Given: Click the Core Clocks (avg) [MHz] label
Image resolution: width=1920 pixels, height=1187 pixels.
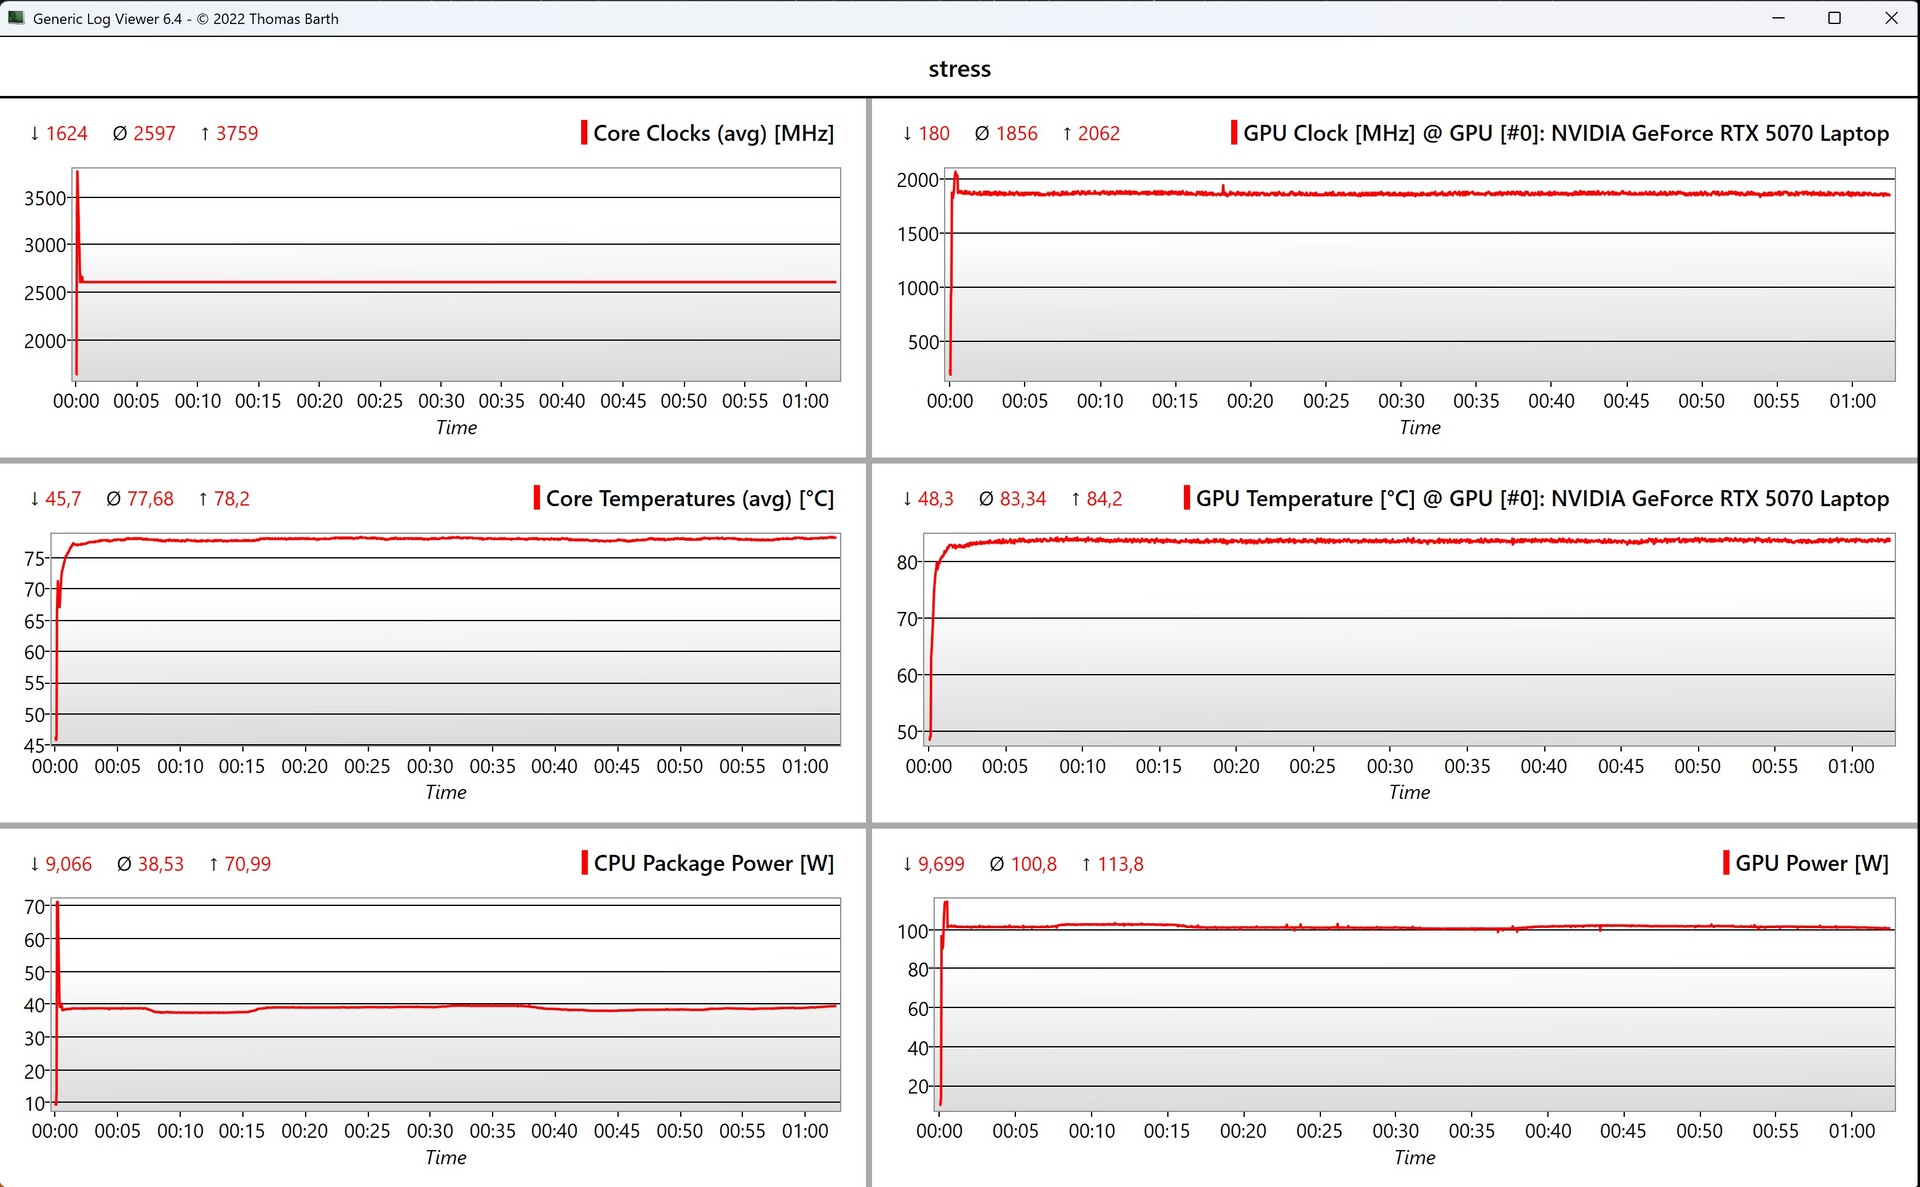Looking at the screenshot, I should [713, 133].
